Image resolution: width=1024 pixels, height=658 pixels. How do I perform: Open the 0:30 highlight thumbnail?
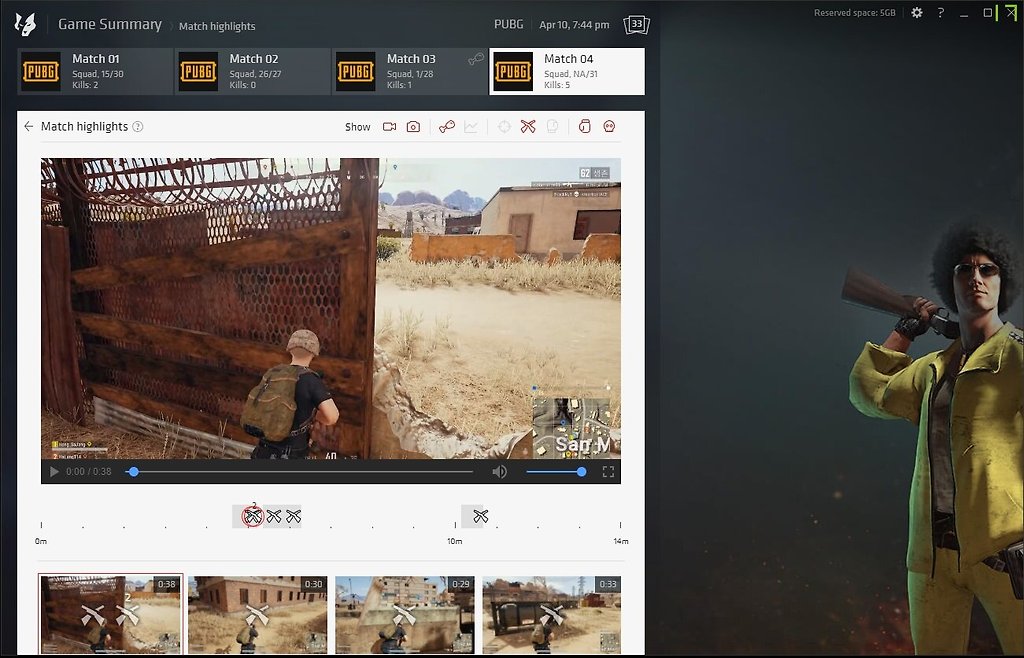click(x=258, y=614)
